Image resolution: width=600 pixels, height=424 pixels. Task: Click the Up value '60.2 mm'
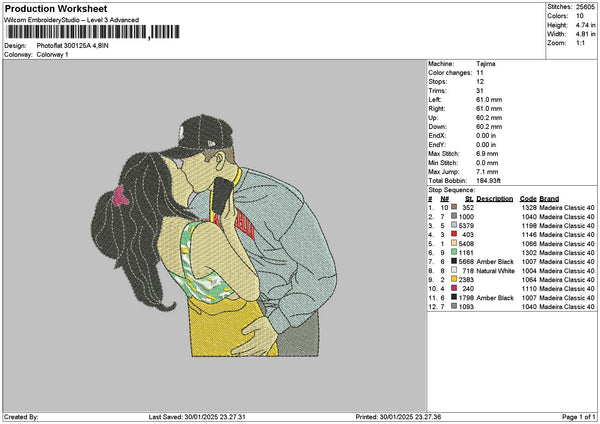pos(489,118)
